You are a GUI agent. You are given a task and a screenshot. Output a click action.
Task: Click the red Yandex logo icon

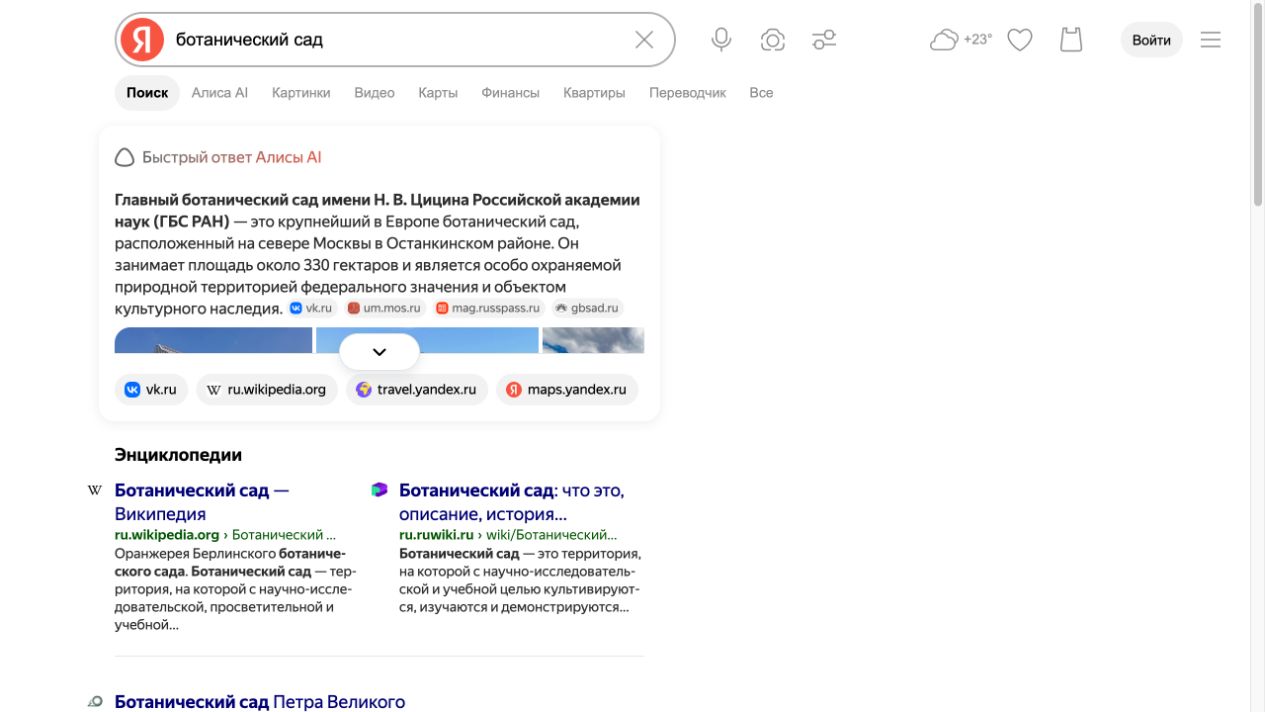click(142, 40)
